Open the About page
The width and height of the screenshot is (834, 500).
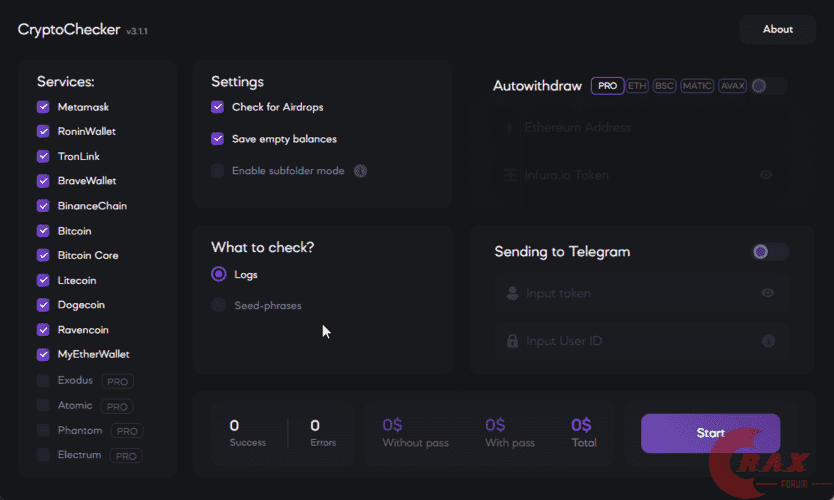click(777, 30)
